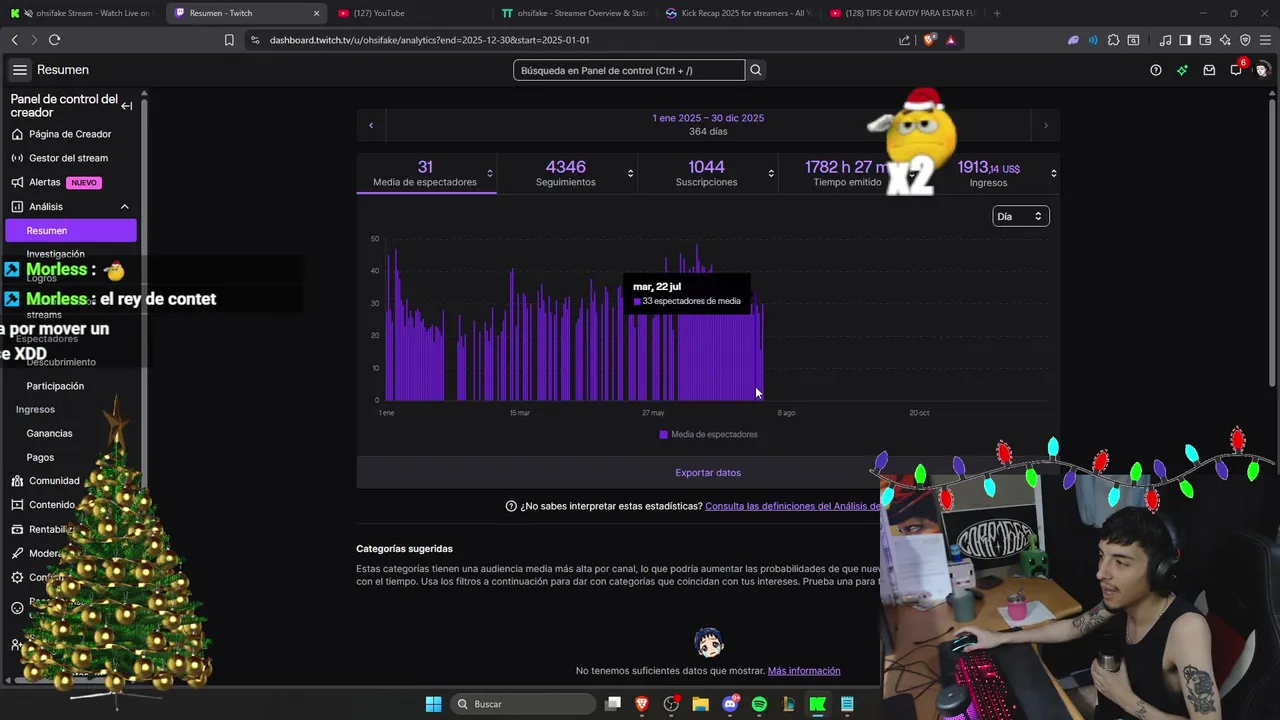
Task: Open the Brave Leo AI sparkle icon
Action: pyautogui.click(x=1225, y=40)
